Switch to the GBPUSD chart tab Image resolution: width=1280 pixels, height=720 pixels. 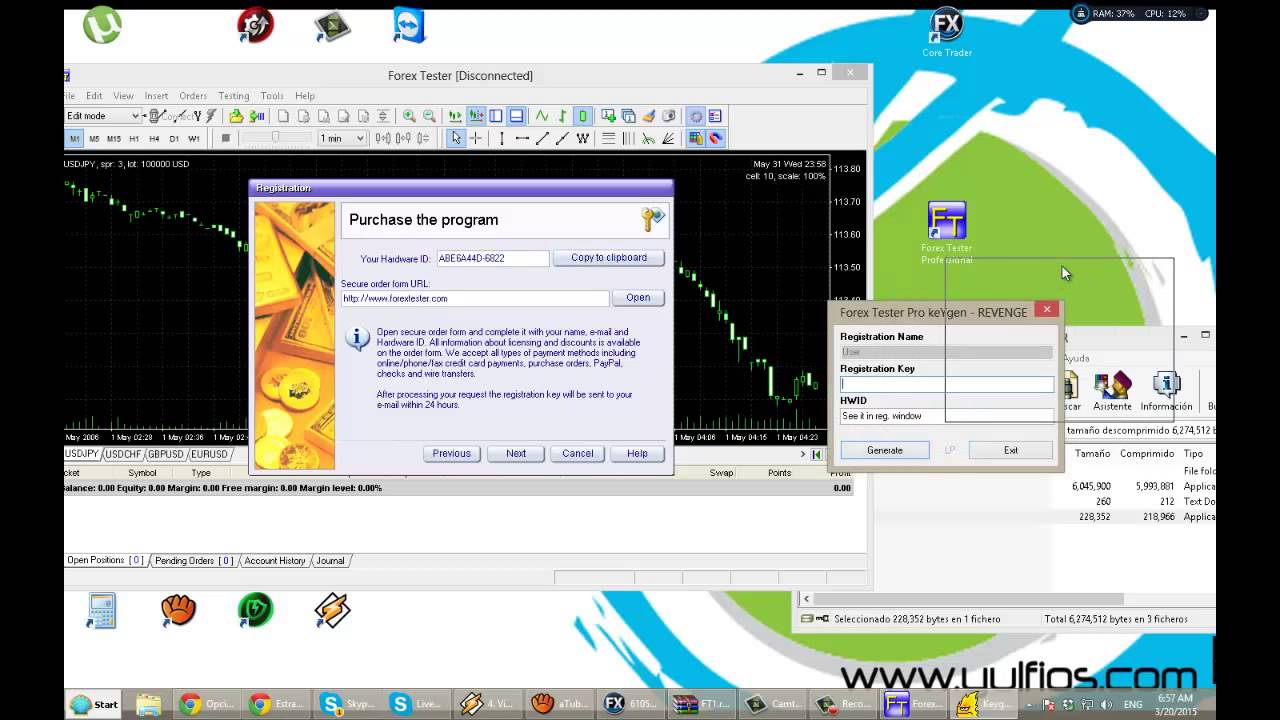coord(167,454)
